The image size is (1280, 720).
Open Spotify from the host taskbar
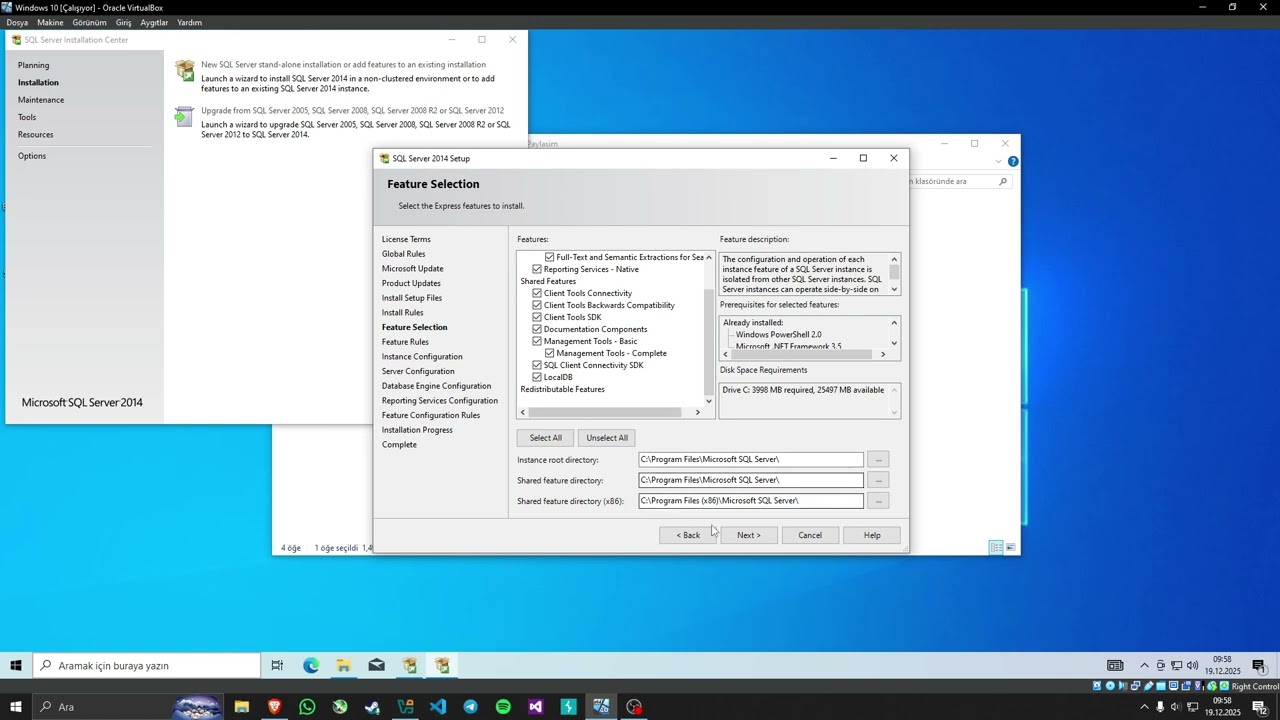point(503,707)
